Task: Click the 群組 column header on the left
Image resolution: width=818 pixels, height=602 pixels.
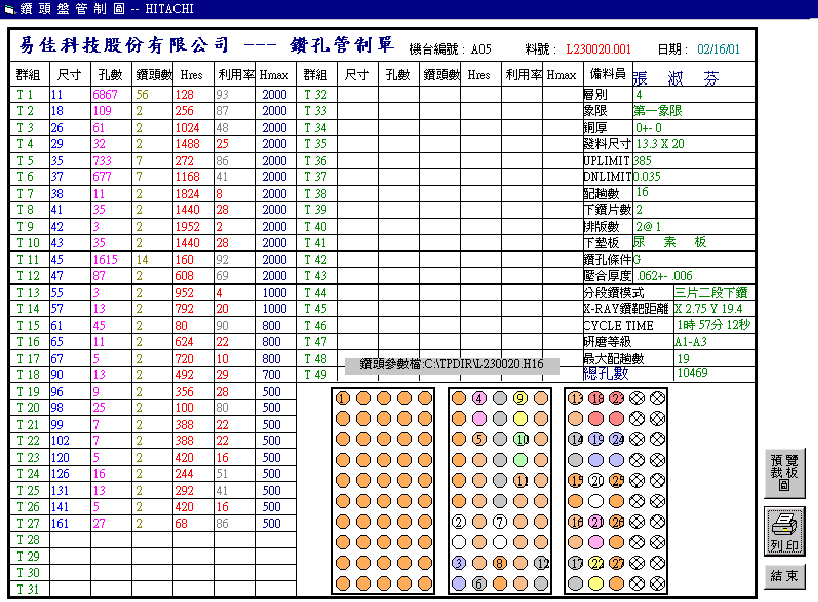Action: coord(28,75)
